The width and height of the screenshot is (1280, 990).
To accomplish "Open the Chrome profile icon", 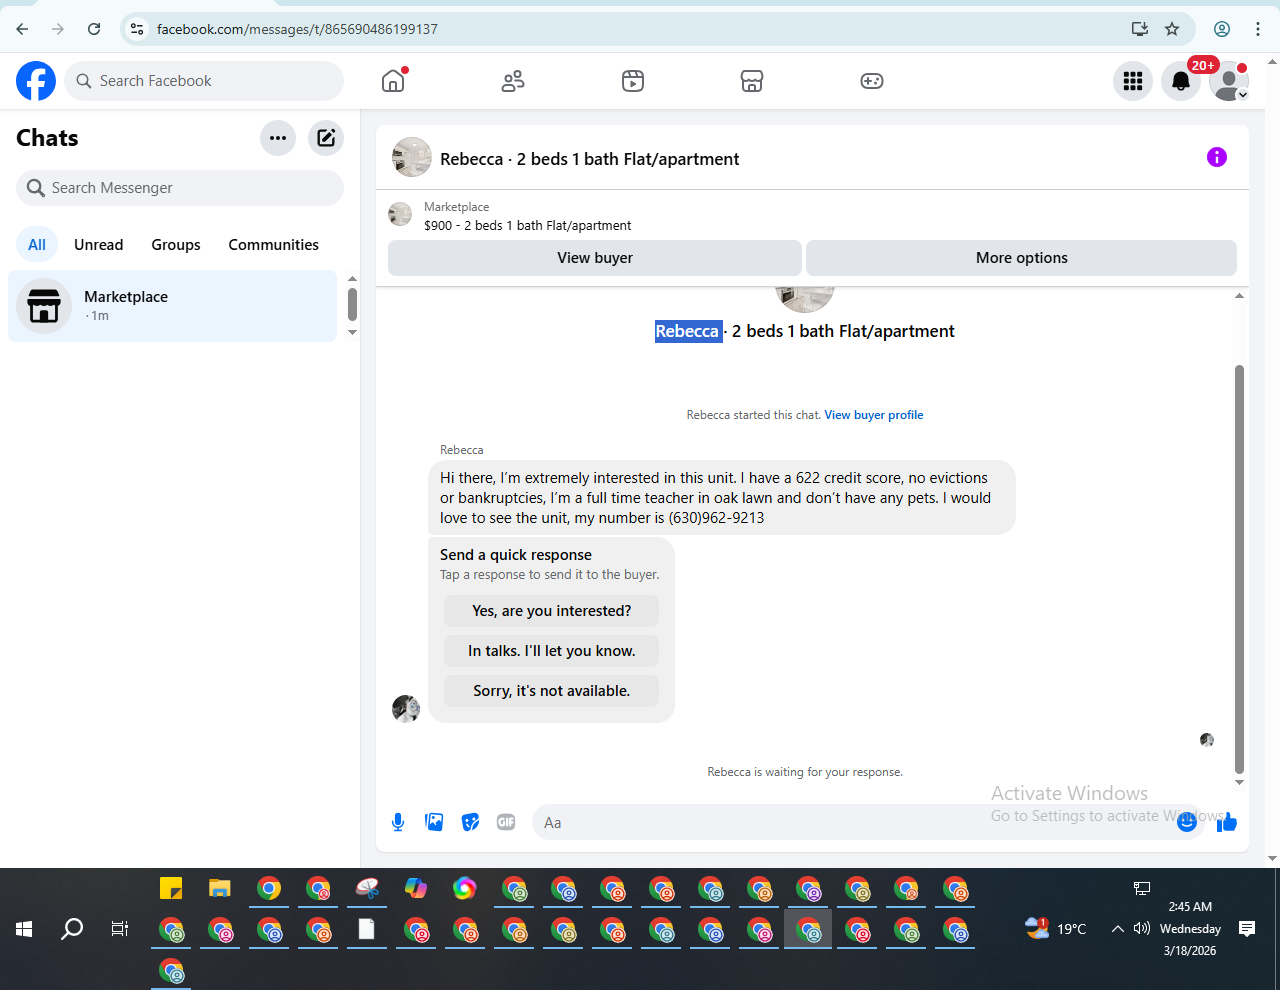I will 1222,29.
